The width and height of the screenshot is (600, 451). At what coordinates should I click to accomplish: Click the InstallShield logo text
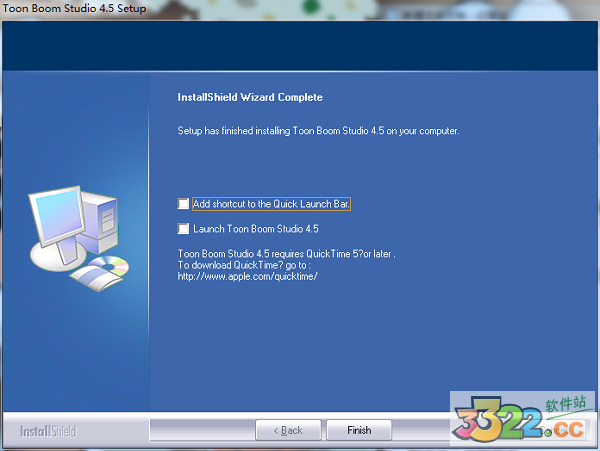tap(48, 431)
